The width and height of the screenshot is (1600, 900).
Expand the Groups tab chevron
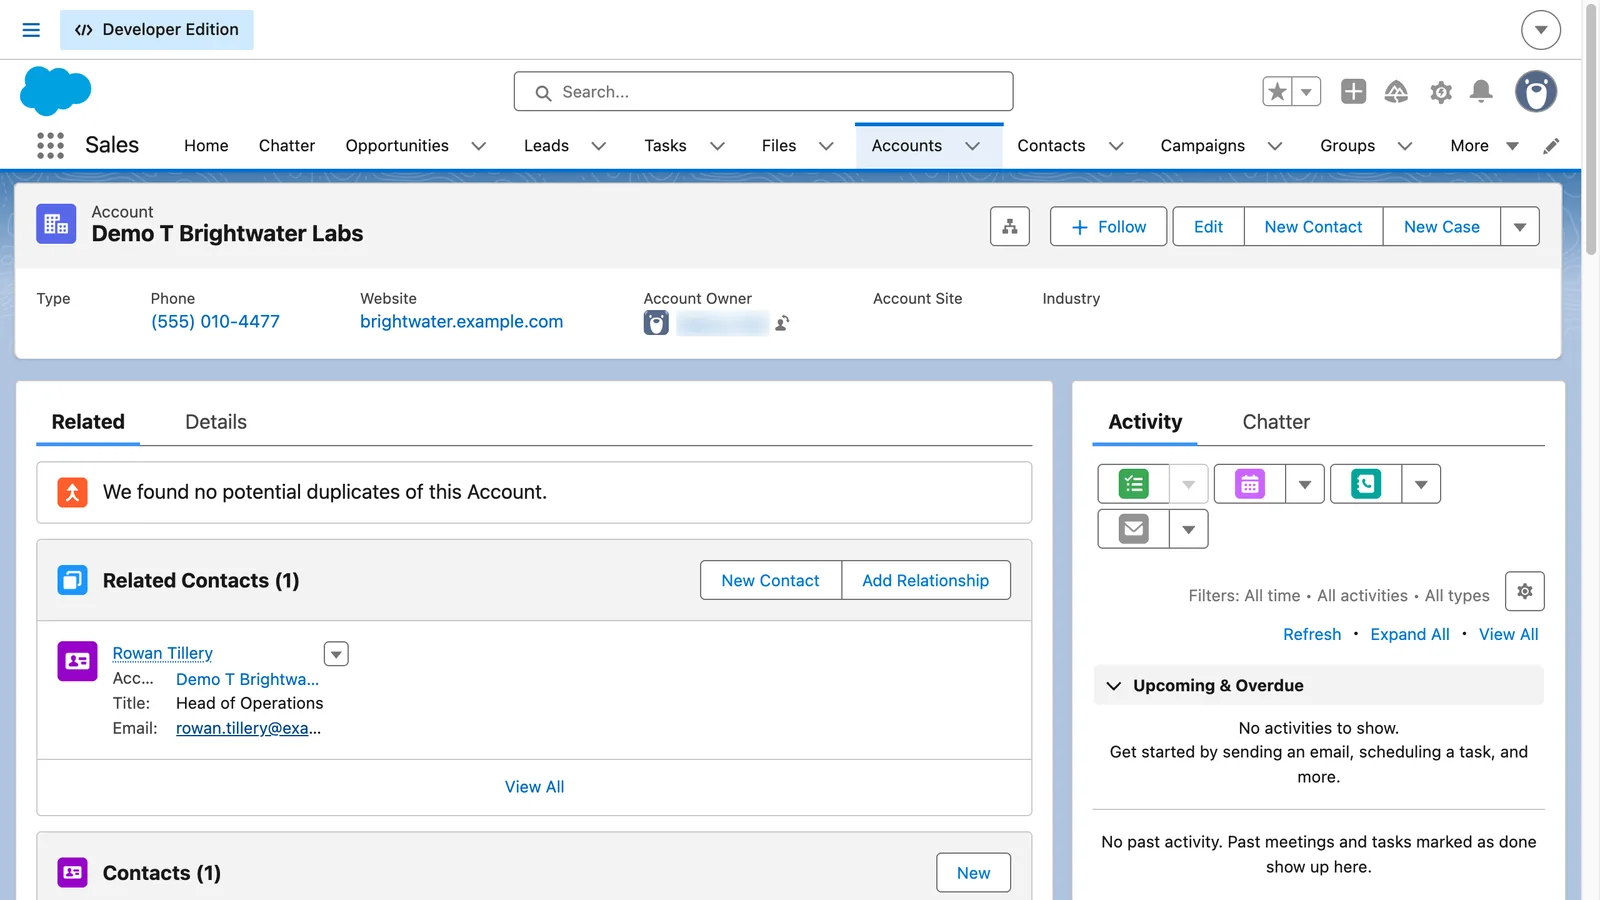[1405, 146]
